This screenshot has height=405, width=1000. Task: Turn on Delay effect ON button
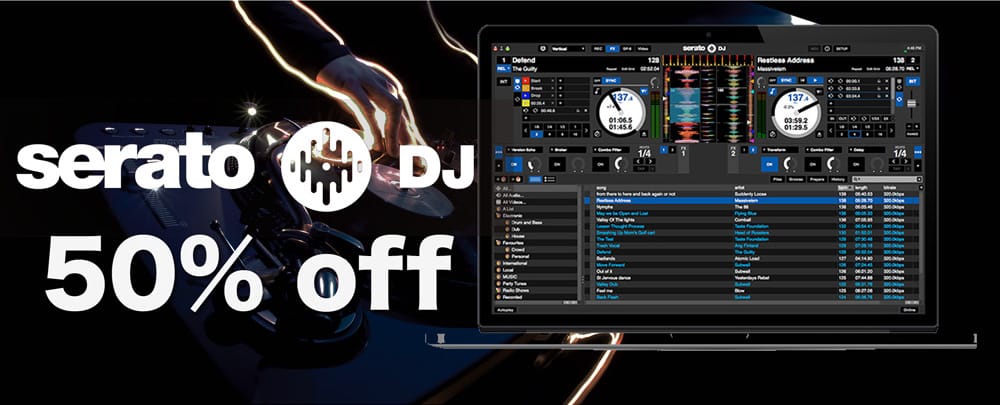[856, 164]
